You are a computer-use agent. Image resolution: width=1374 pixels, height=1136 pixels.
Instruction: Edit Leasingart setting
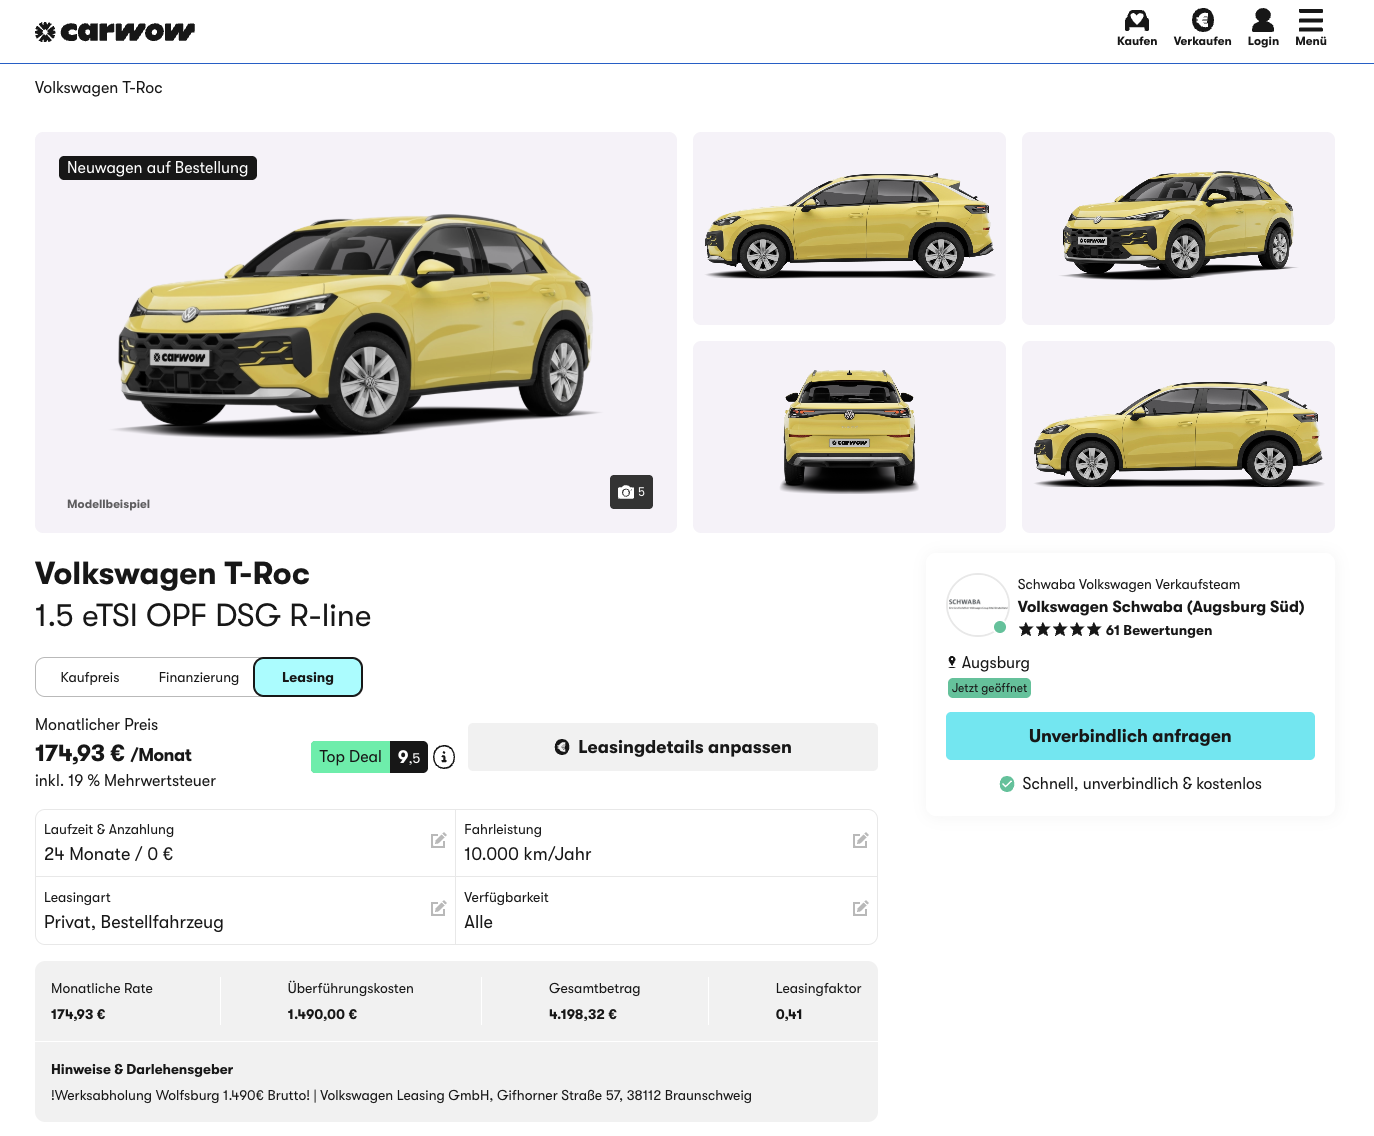(x=438, y=909)
